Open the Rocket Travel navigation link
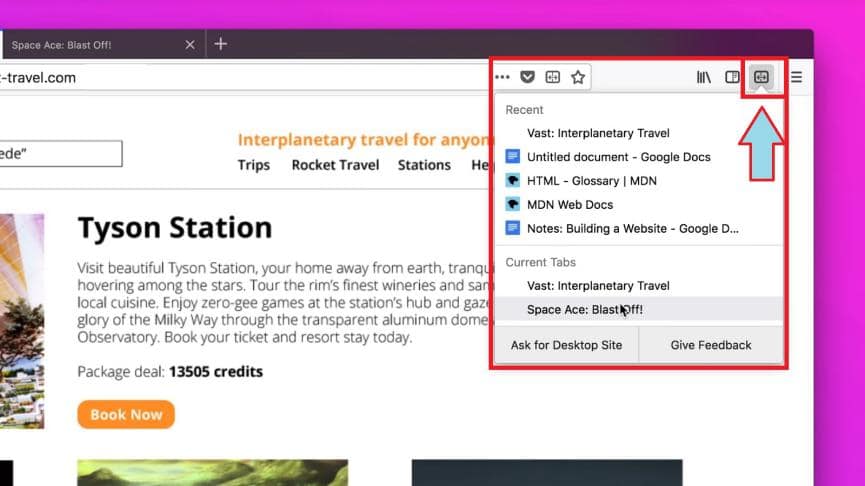Screen dimensions: 865x486 [335, 165]
